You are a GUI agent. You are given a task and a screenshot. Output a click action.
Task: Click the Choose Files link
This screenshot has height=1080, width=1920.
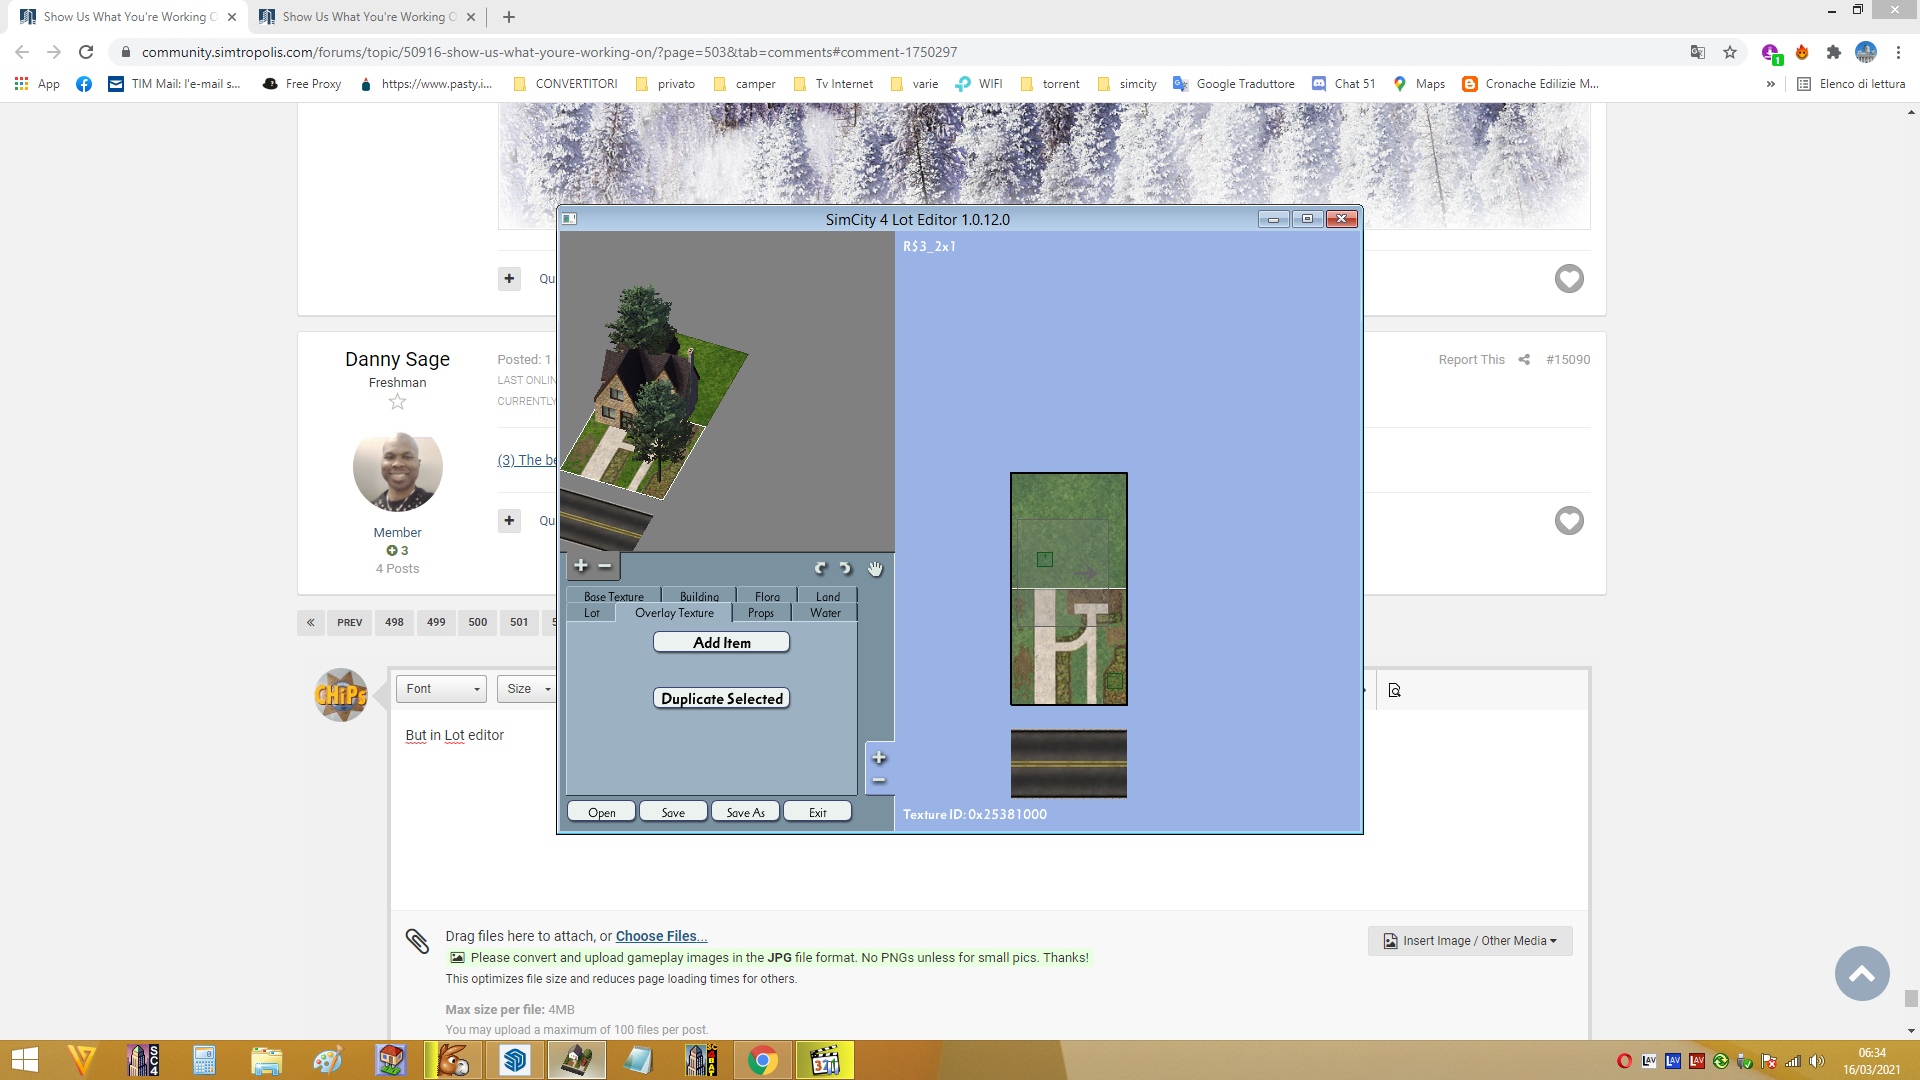click(661, 936)
